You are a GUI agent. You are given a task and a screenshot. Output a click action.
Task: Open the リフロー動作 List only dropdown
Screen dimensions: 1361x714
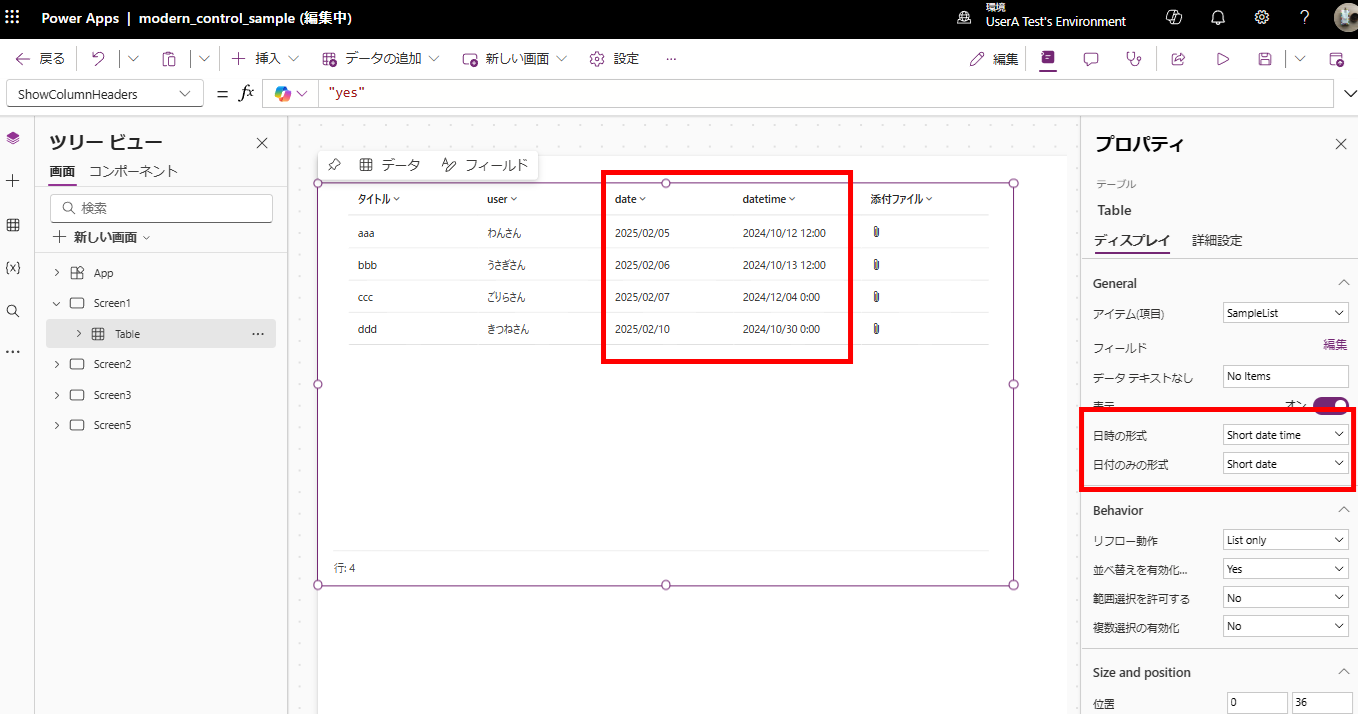tap(1285, 539)
